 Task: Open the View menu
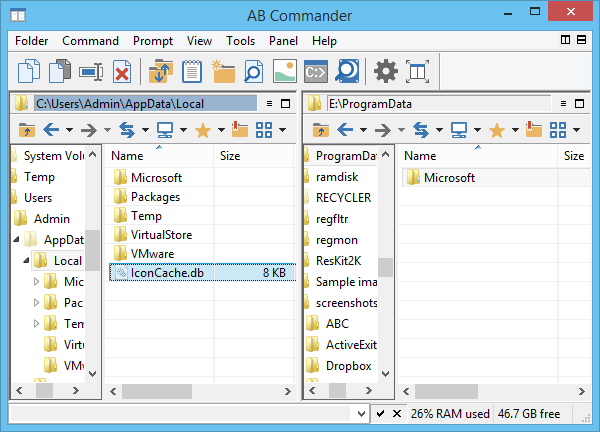199,41
